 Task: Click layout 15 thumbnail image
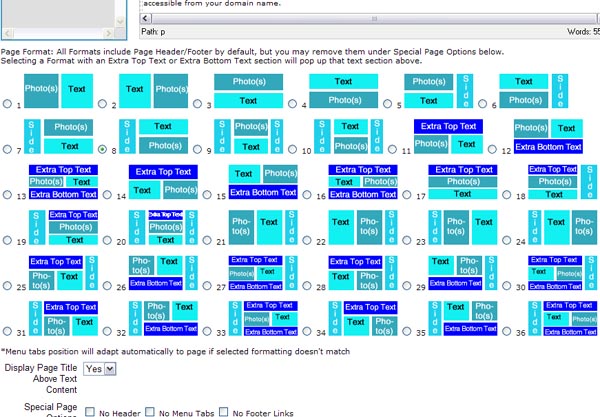pyautogui.click(x=263, y=182)
